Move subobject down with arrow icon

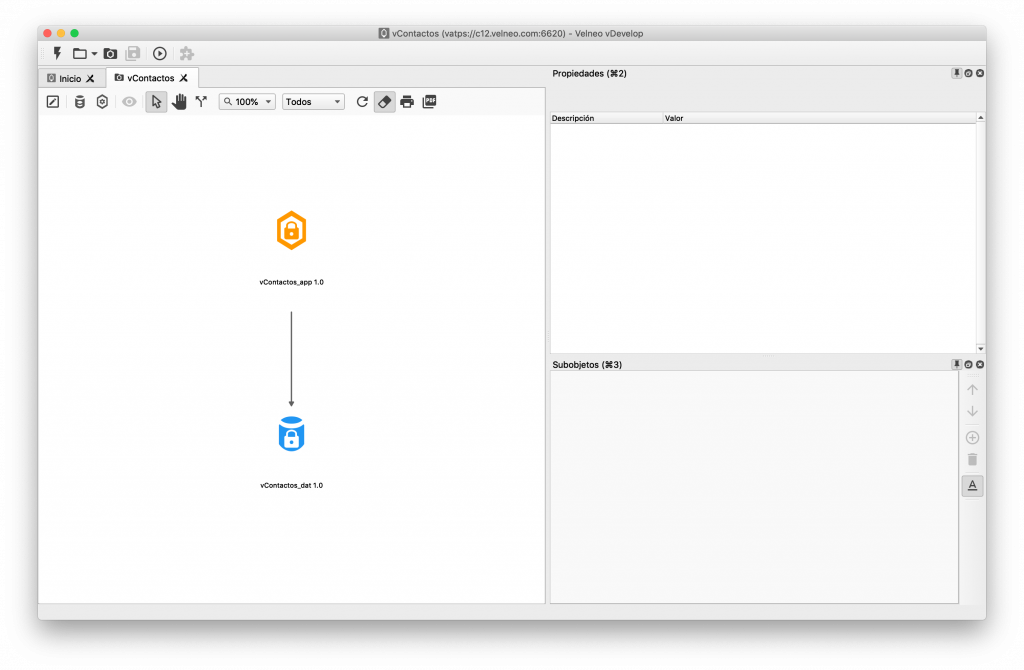pyautogui.click(x=972, y=411)
